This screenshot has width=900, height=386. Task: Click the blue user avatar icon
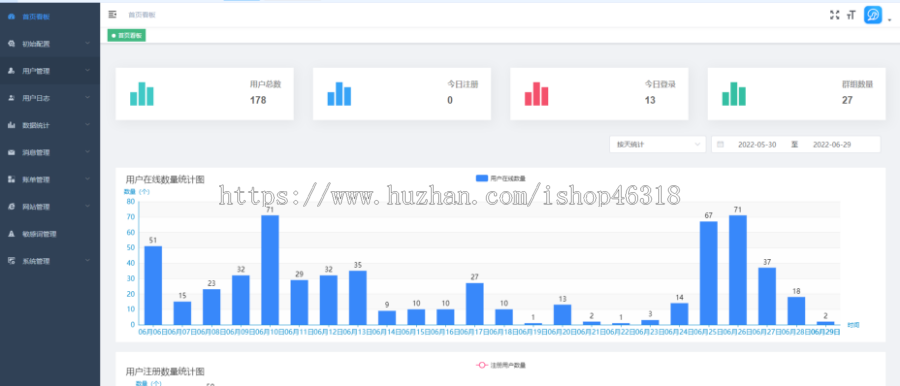pyautogui.click(x=873, y=15)
